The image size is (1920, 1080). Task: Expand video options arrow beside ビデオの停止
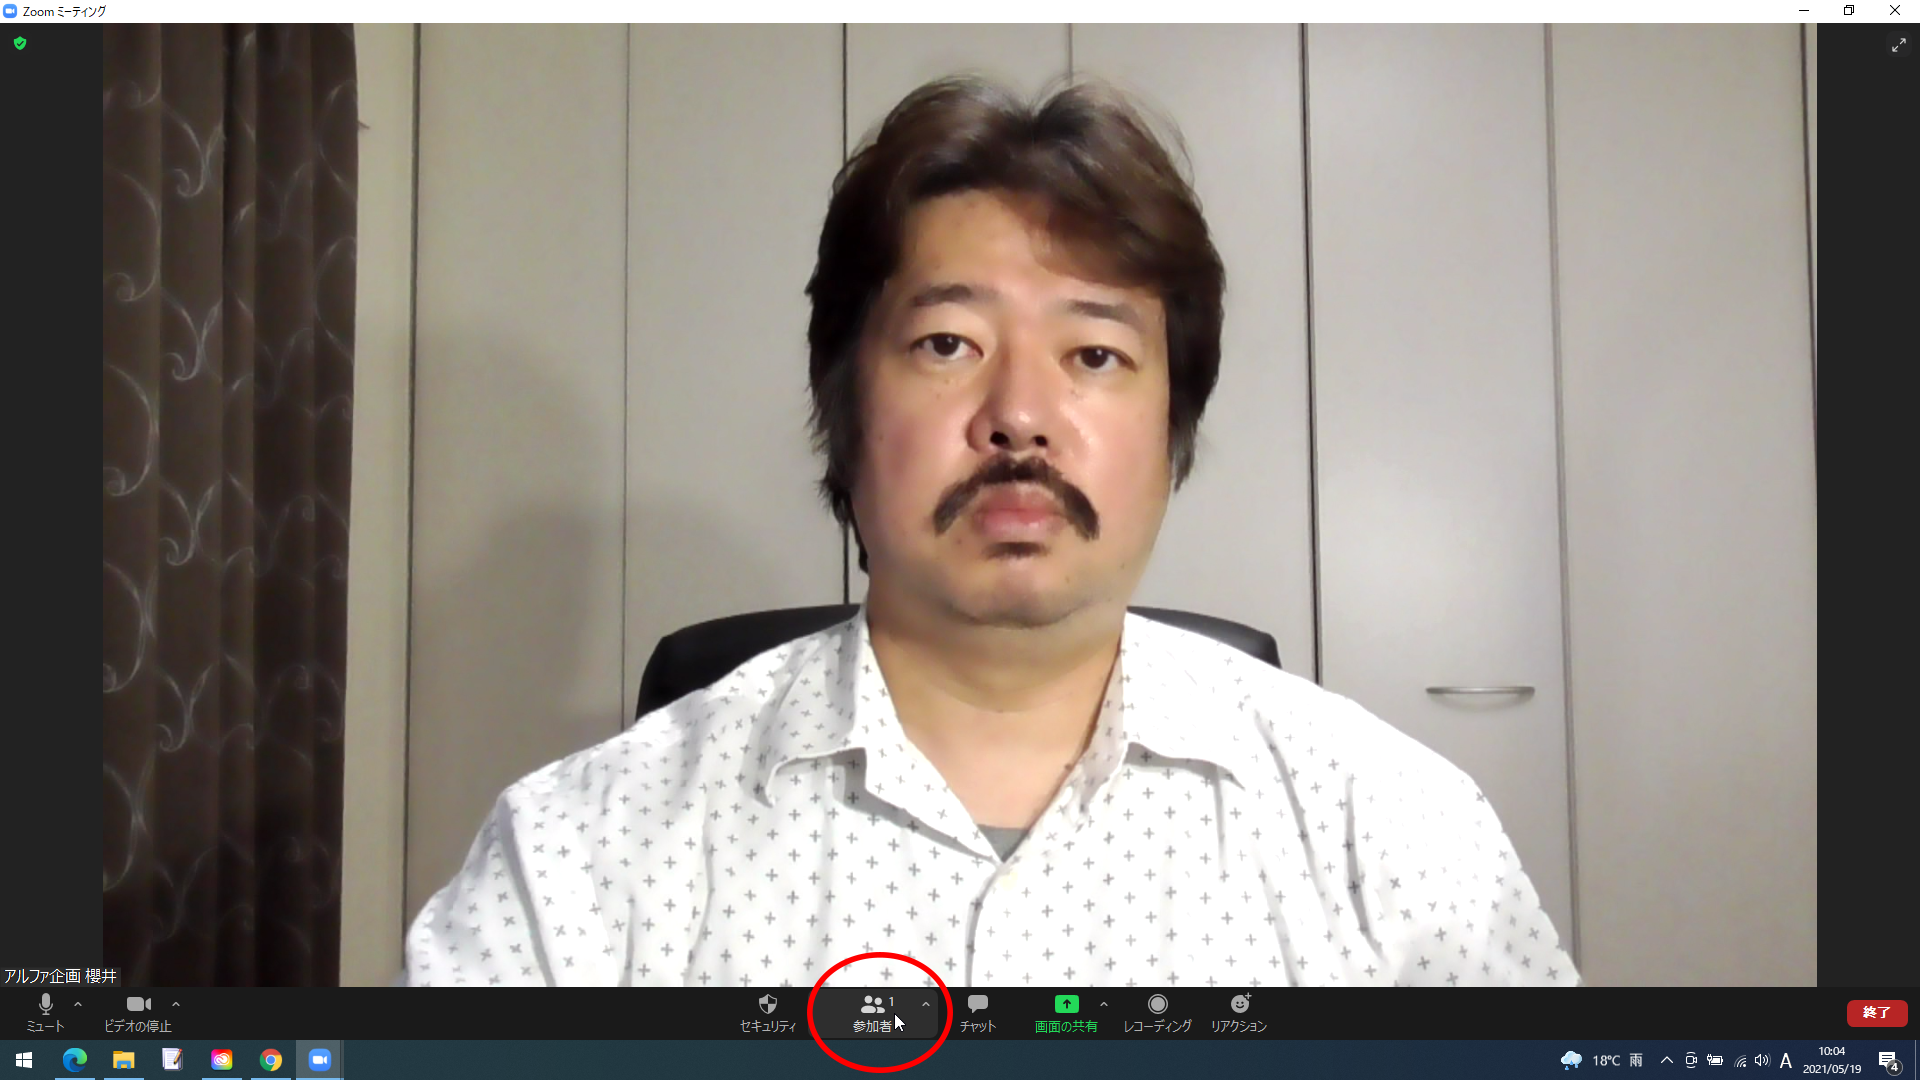coord(176,1004)
